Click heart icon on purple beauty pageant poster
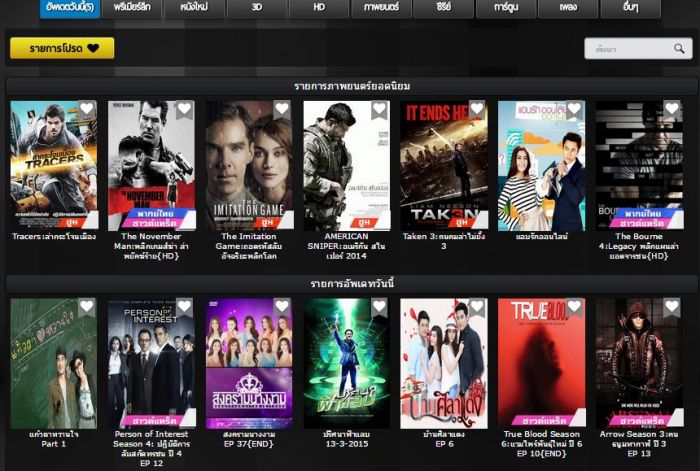 point(282,306)
